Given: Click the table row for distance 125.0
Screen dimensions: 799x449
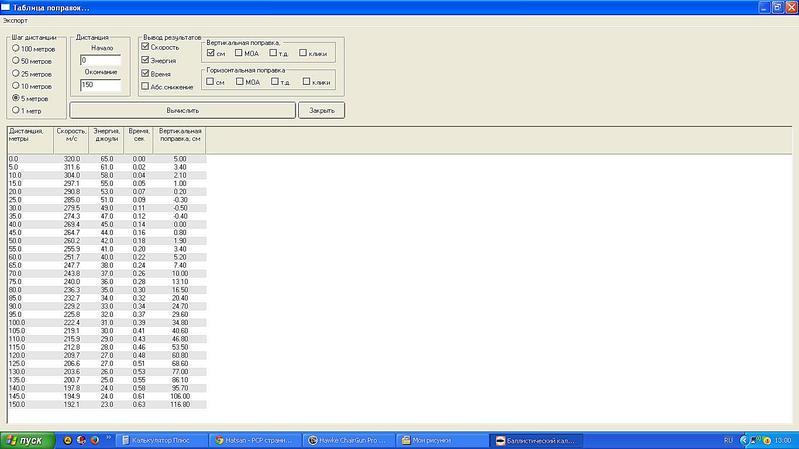Looking at the screenshot, I should [107, 363].
